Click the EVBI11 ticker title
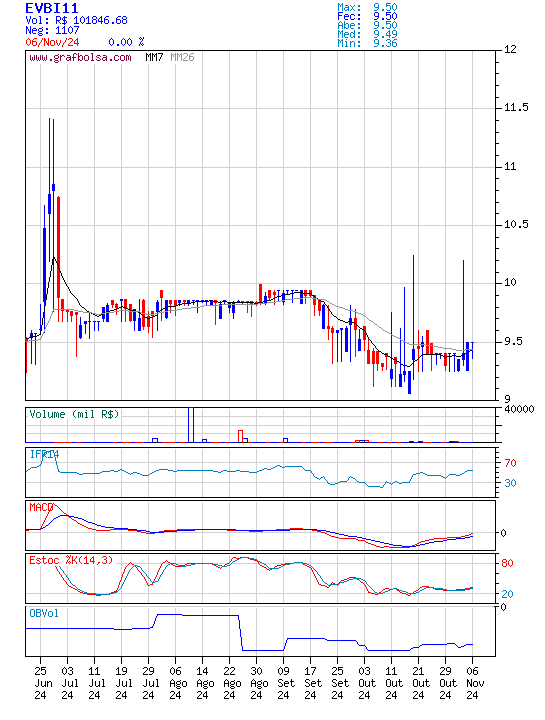Viewport: 545px width, 720px height. click(x=51, y=8)
